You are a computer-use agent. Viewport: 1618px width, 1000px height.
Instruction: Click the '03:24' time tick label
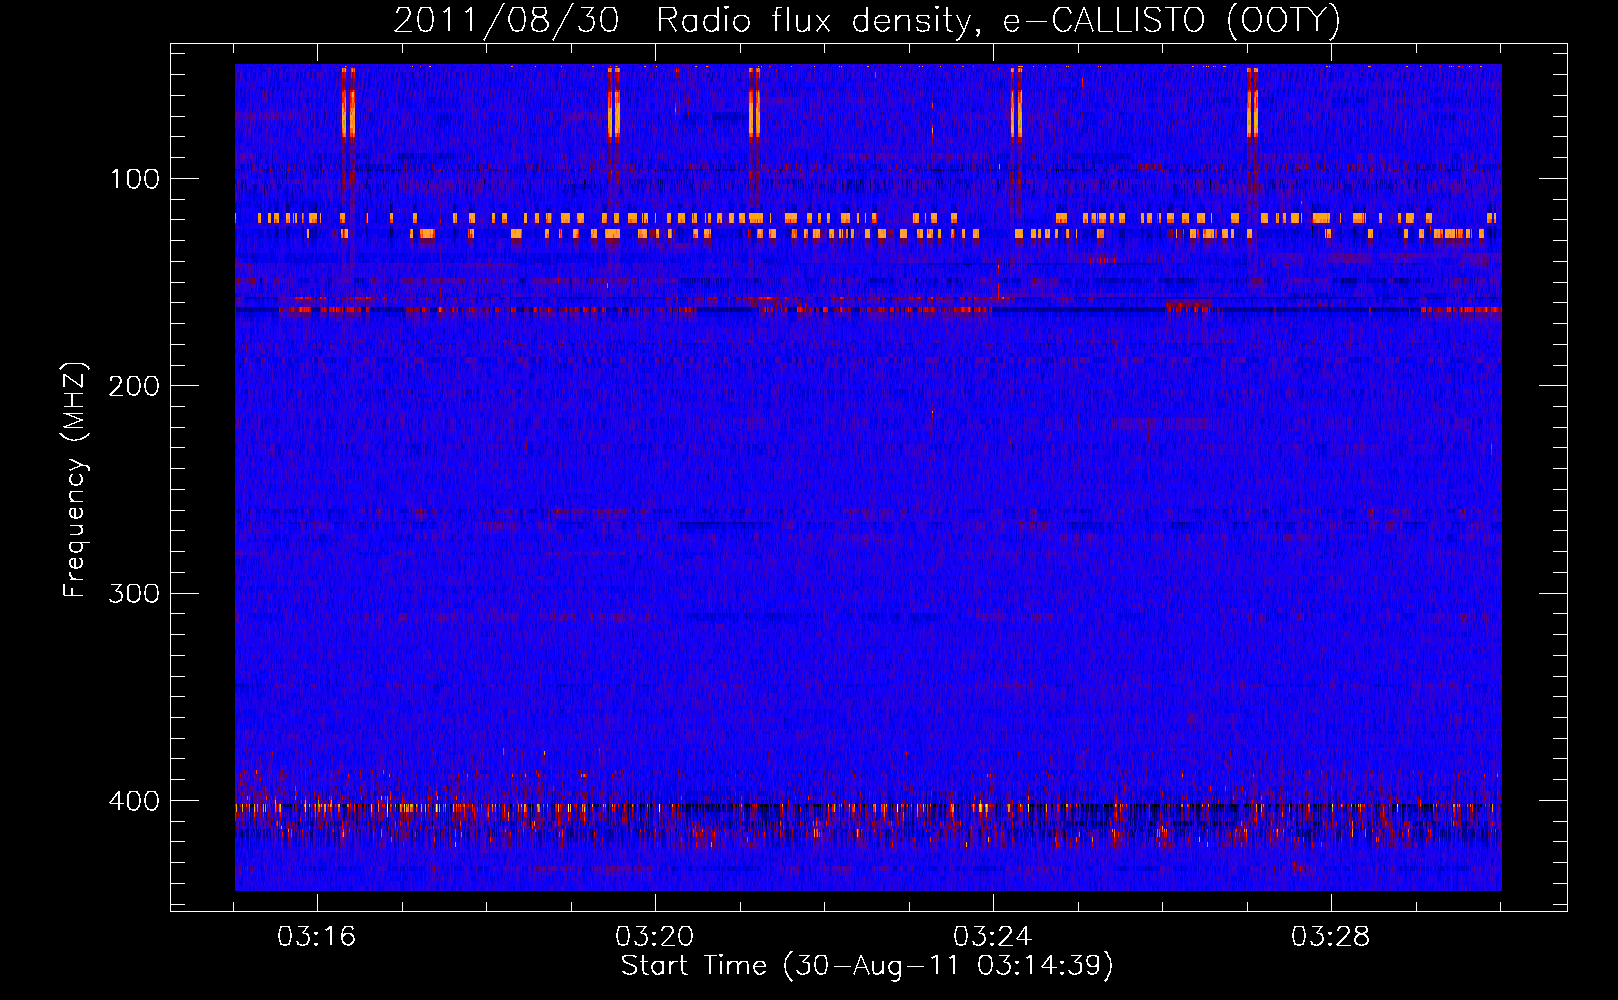pos(993,936)
